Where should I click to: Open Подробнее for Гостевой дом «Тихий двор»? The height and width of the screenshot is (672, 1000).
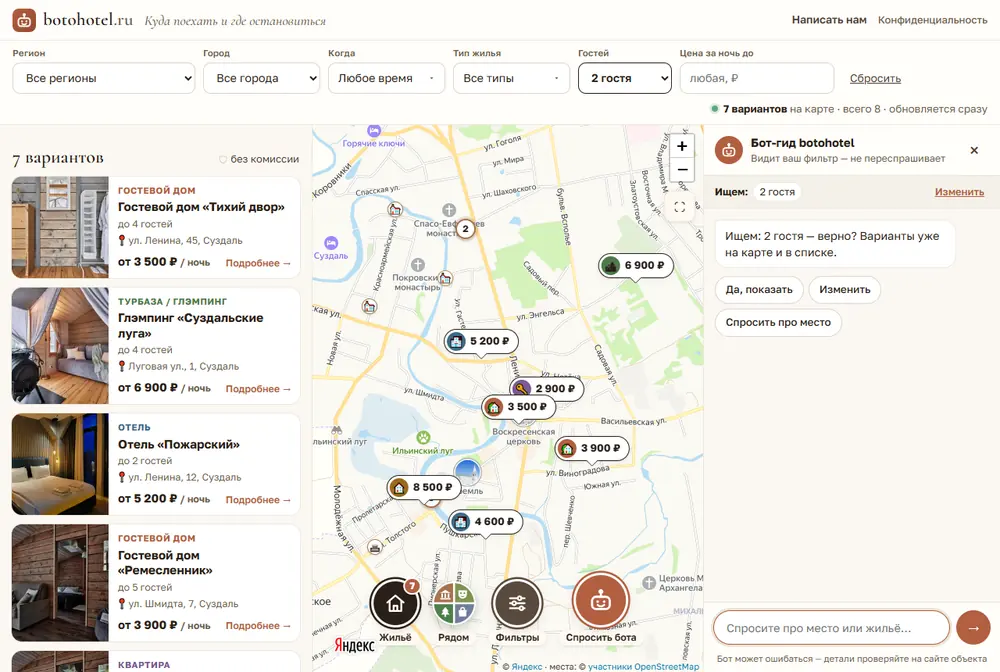258,263
